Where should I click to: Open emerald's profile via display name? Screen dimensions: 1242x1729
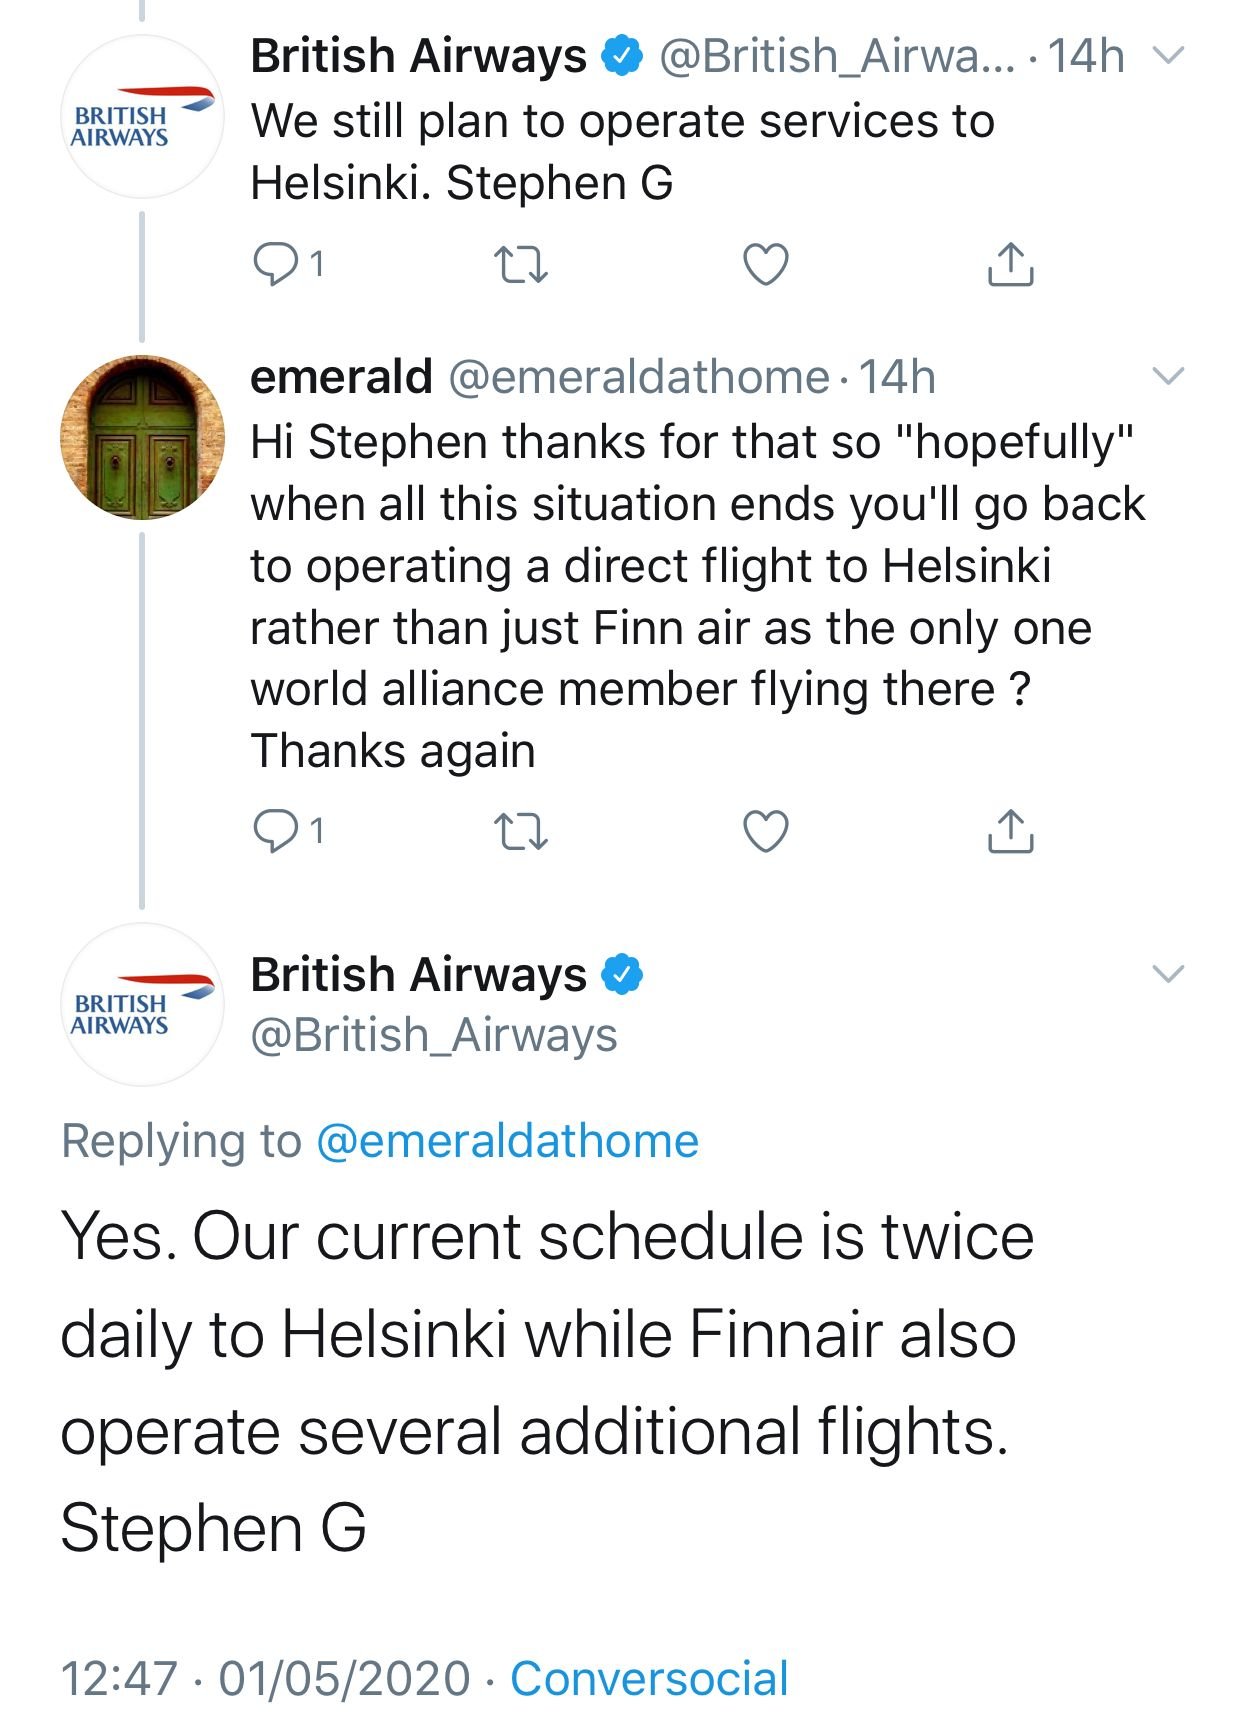tap(341, 377)
